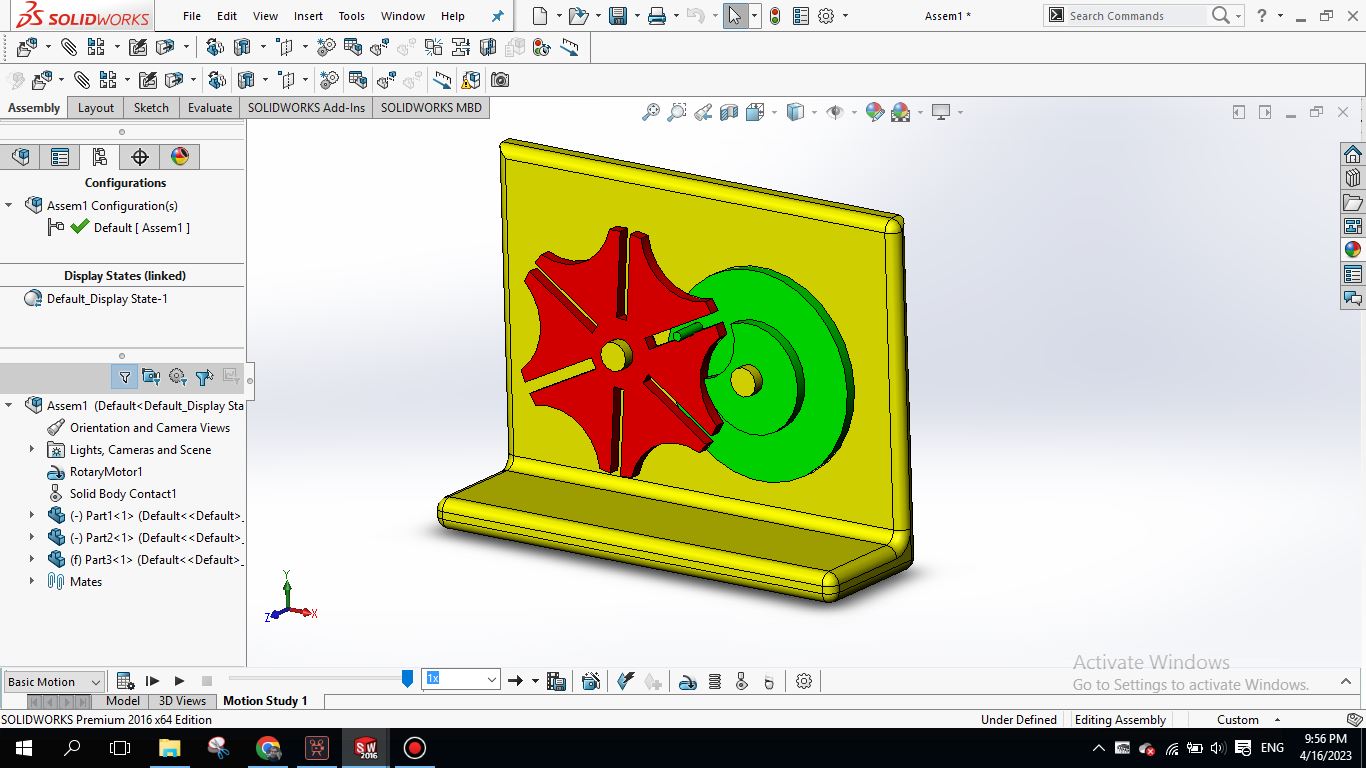Return to the Previous View
Image resolution: width=1366 pixels, height=768 pixels.
(x=703, y=112)
